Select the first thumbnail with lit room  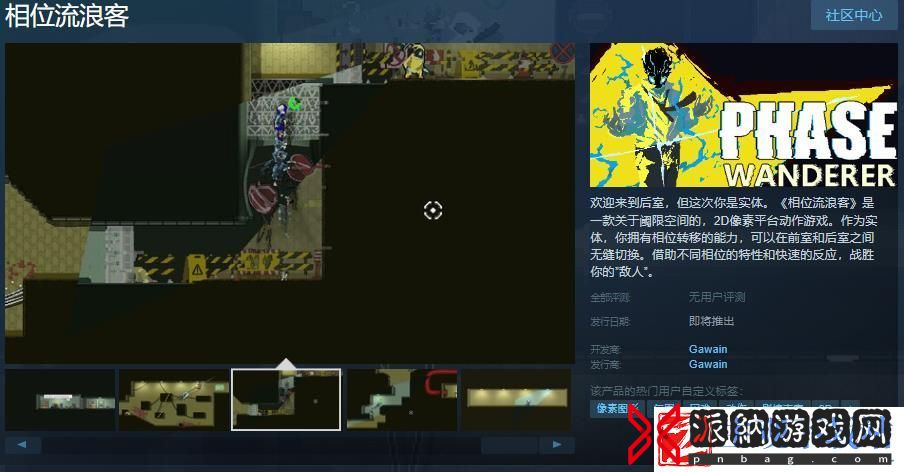tap(61, 400)
